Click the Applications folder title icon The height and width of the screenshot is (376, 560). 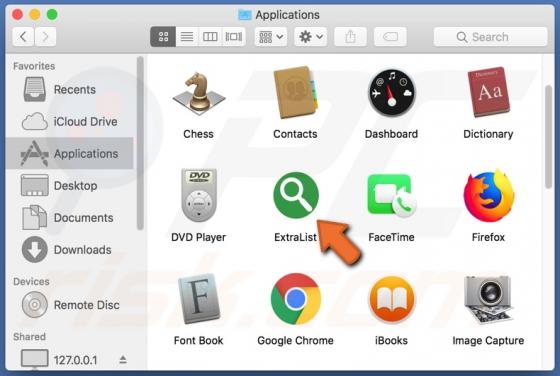(245, 15)
